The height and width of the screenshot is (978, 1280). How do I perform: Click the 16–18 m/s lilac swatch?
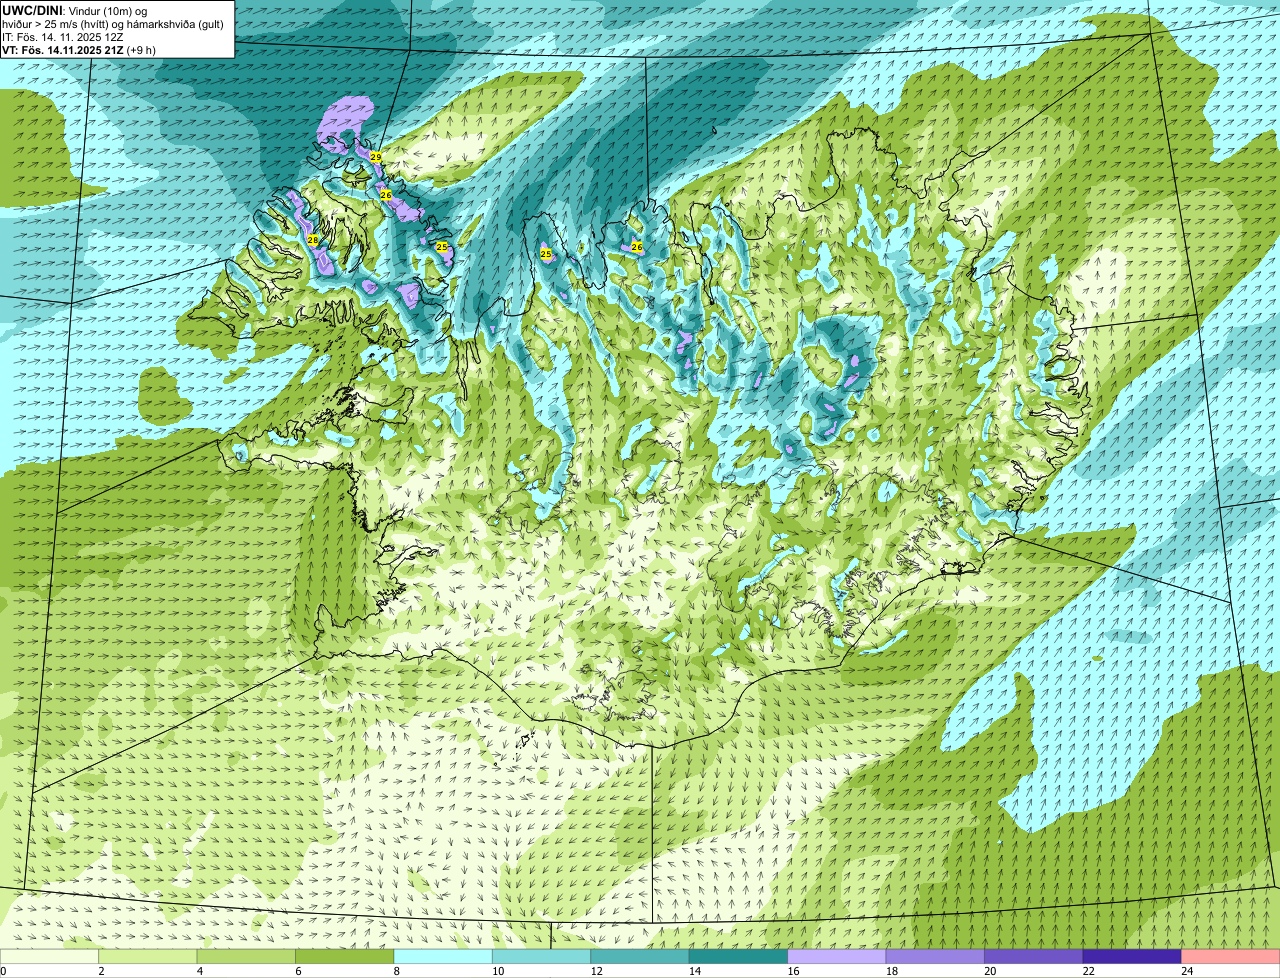[837, 956]
